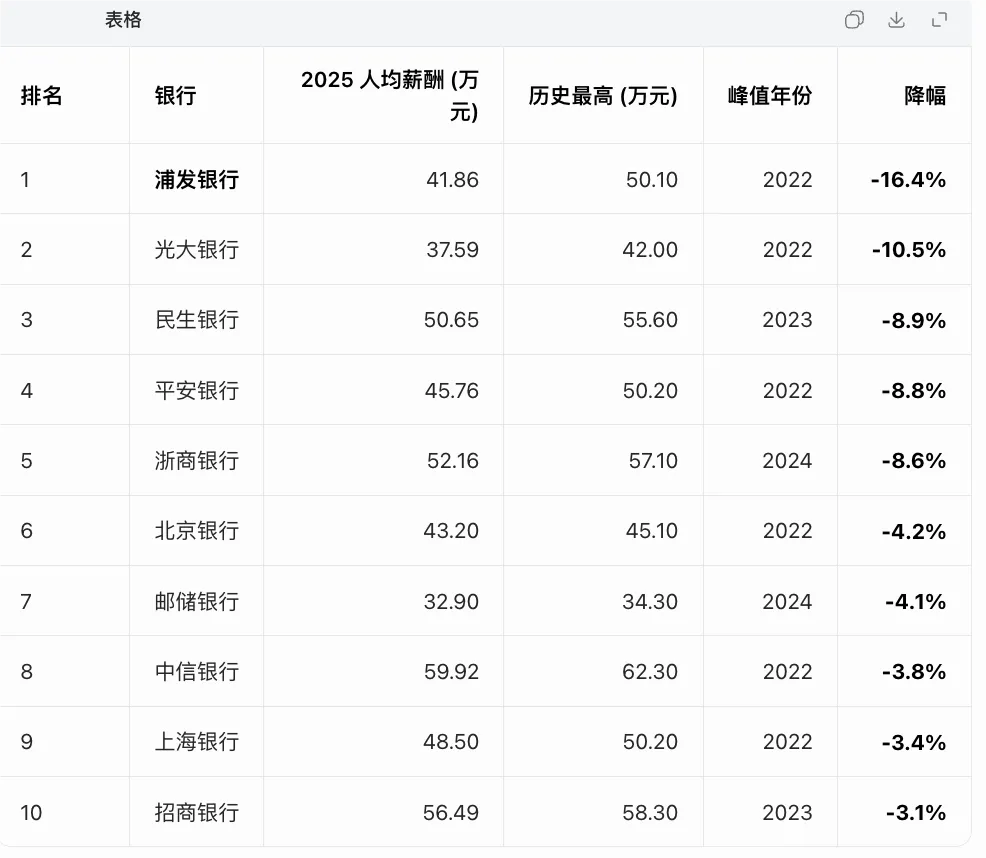The image size is (986, 858).
Task: Click the 上海银行 cell
Action: [197, 742]
